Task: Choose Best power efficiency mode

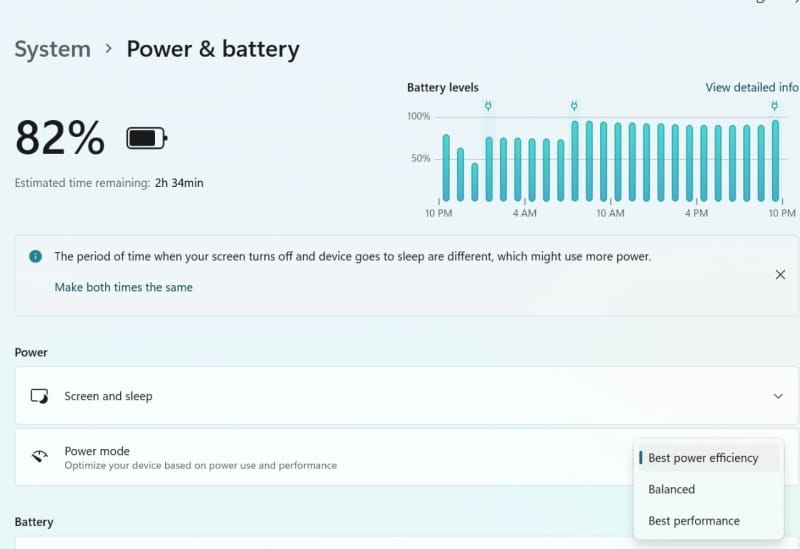Action: click(x=703, y=458)
